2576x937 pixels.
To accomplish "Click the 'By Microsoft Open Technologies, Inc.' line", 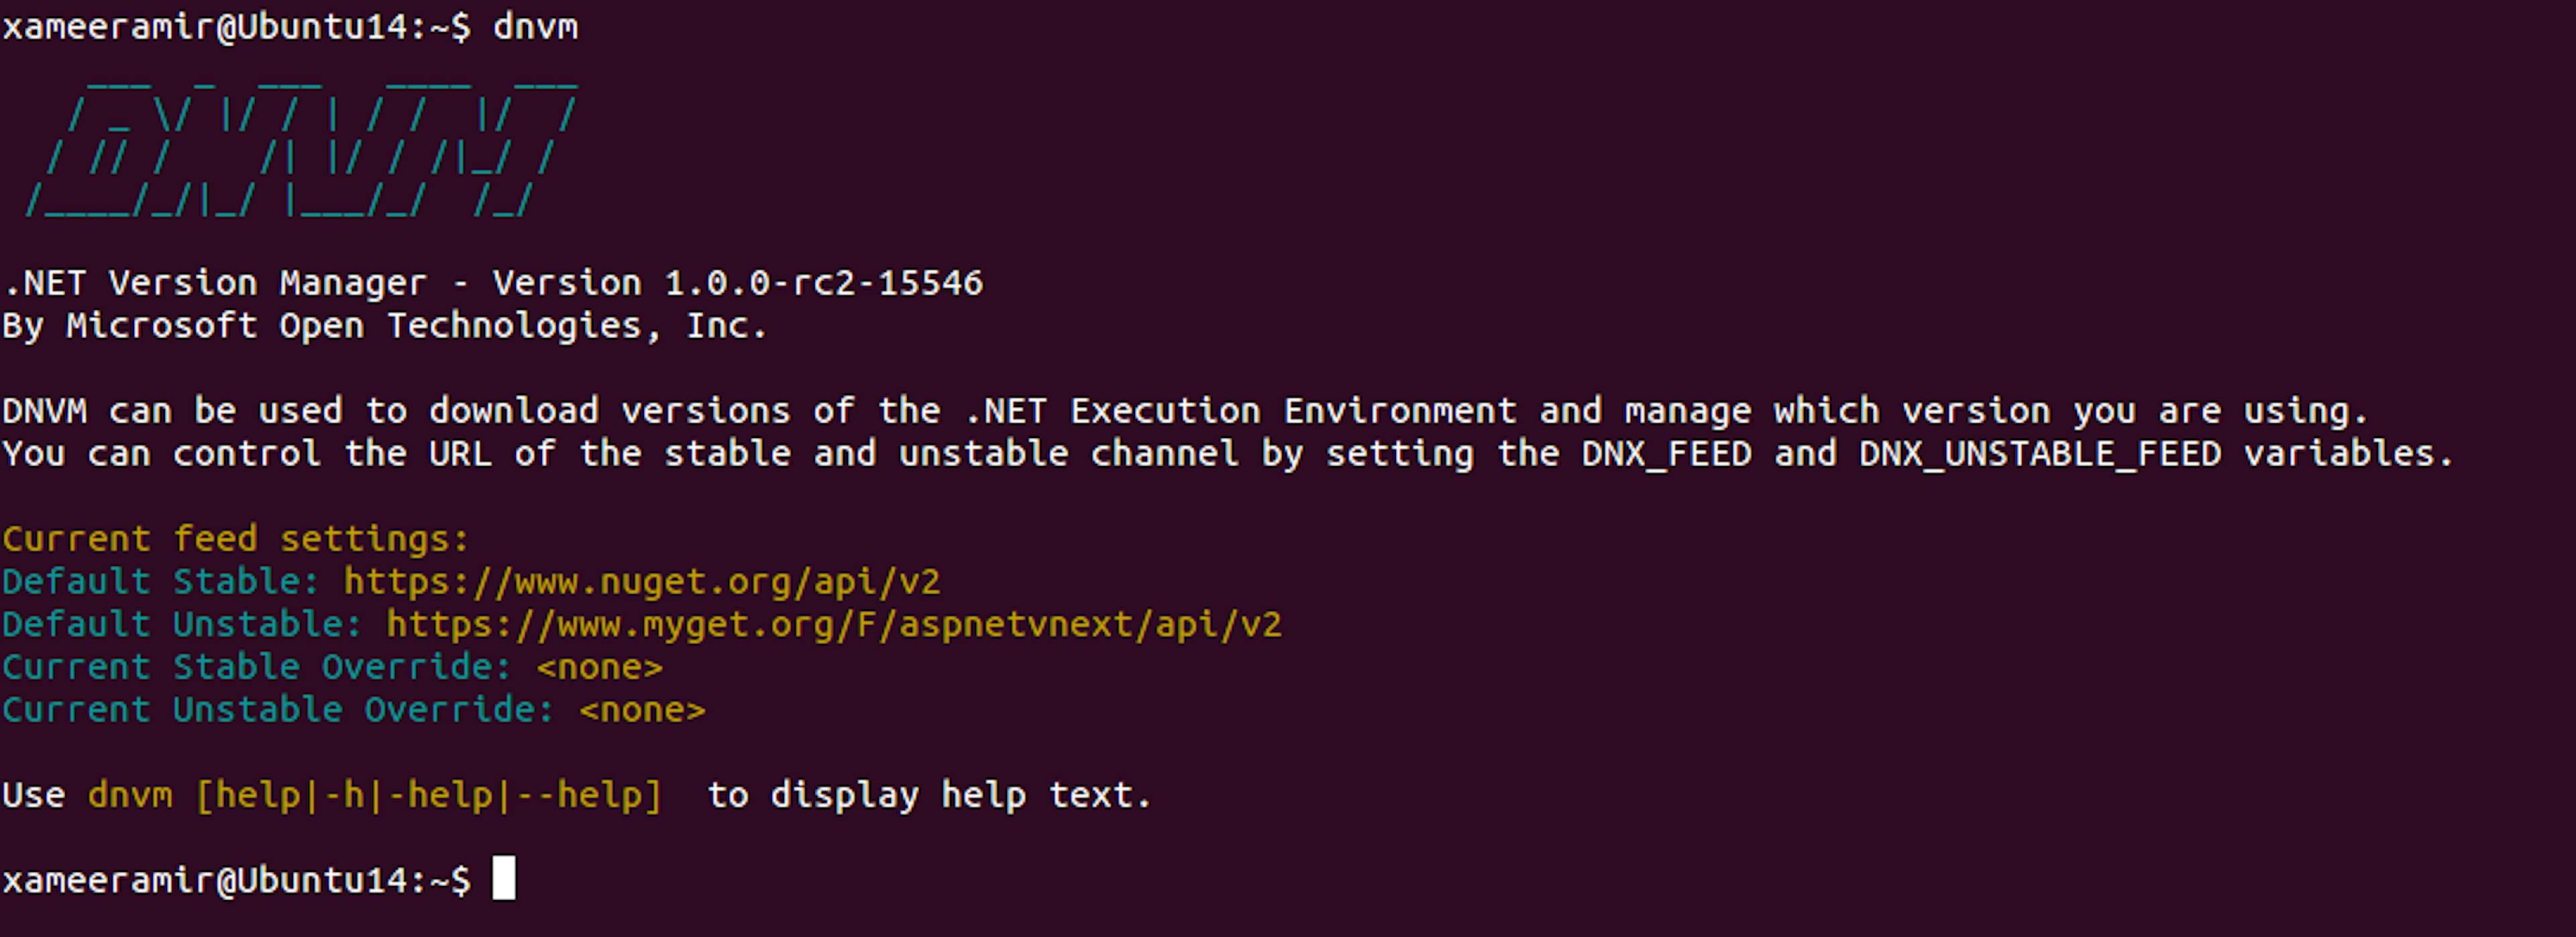I will pyautogui.click(x=385, y=326).
